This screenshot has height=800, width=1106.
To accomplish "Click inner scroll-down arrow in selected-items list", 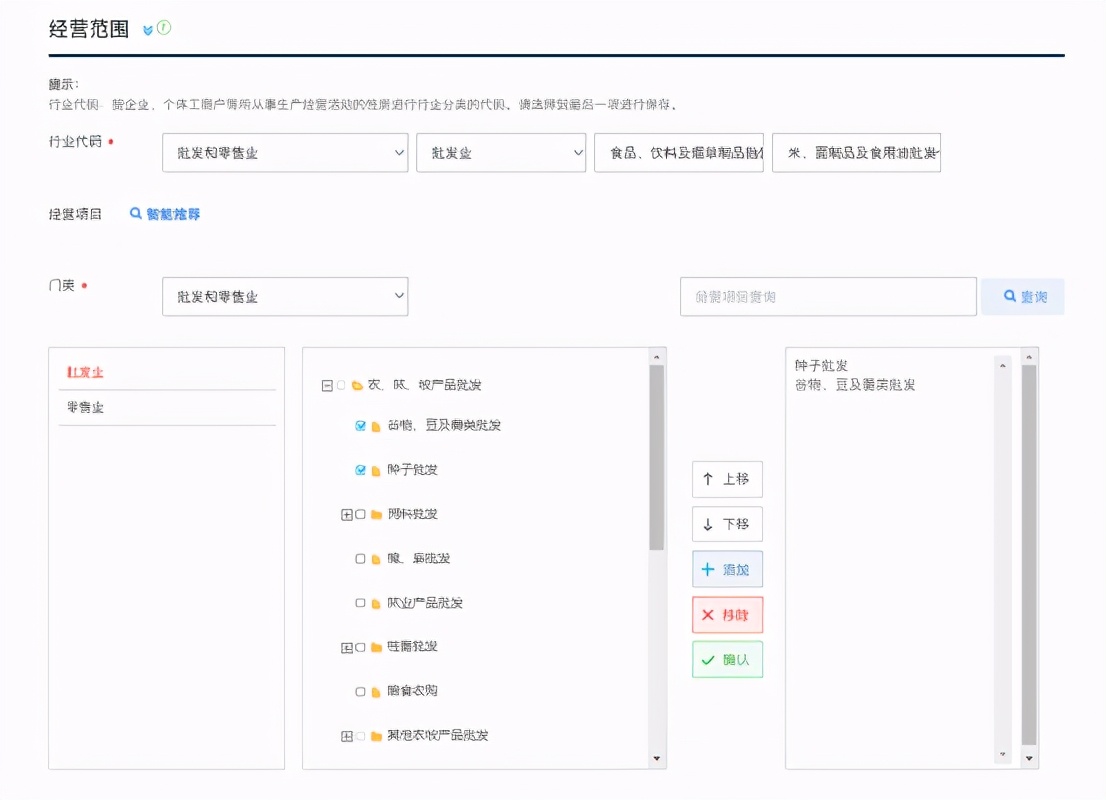I will (1002, 754).
